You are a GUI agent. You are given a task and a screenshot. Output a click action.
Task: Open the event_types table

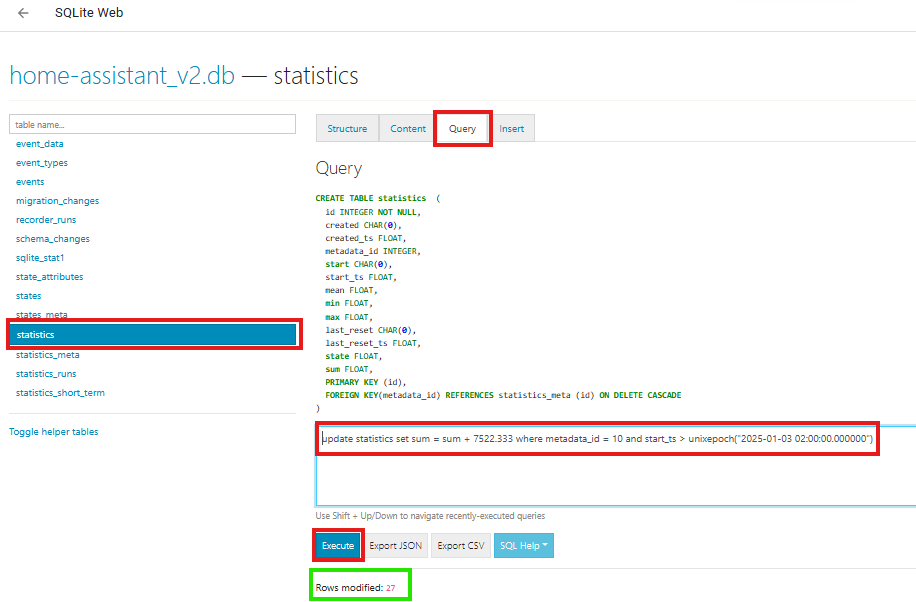[x=41, y=163]
